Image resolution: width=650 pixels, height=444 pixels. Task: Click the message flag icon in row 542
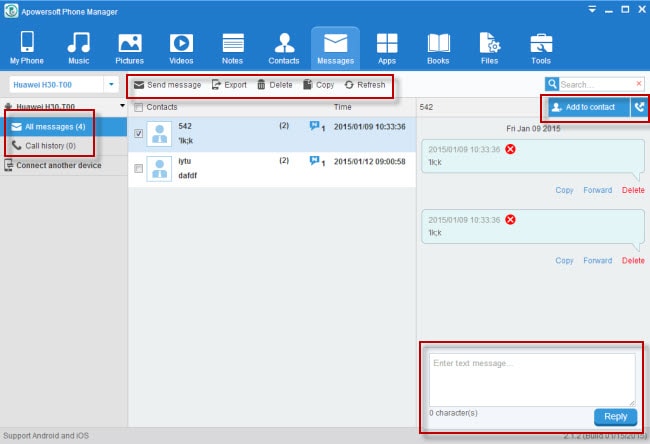(315, 126)
